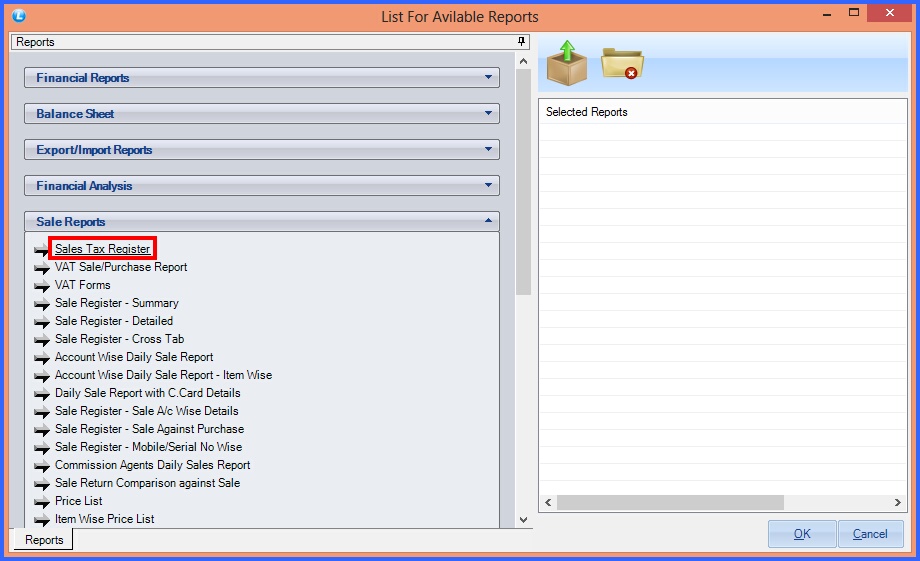Expand the Financial Analysis section
The width and height of the screenshot is (920, 561).
262,185
